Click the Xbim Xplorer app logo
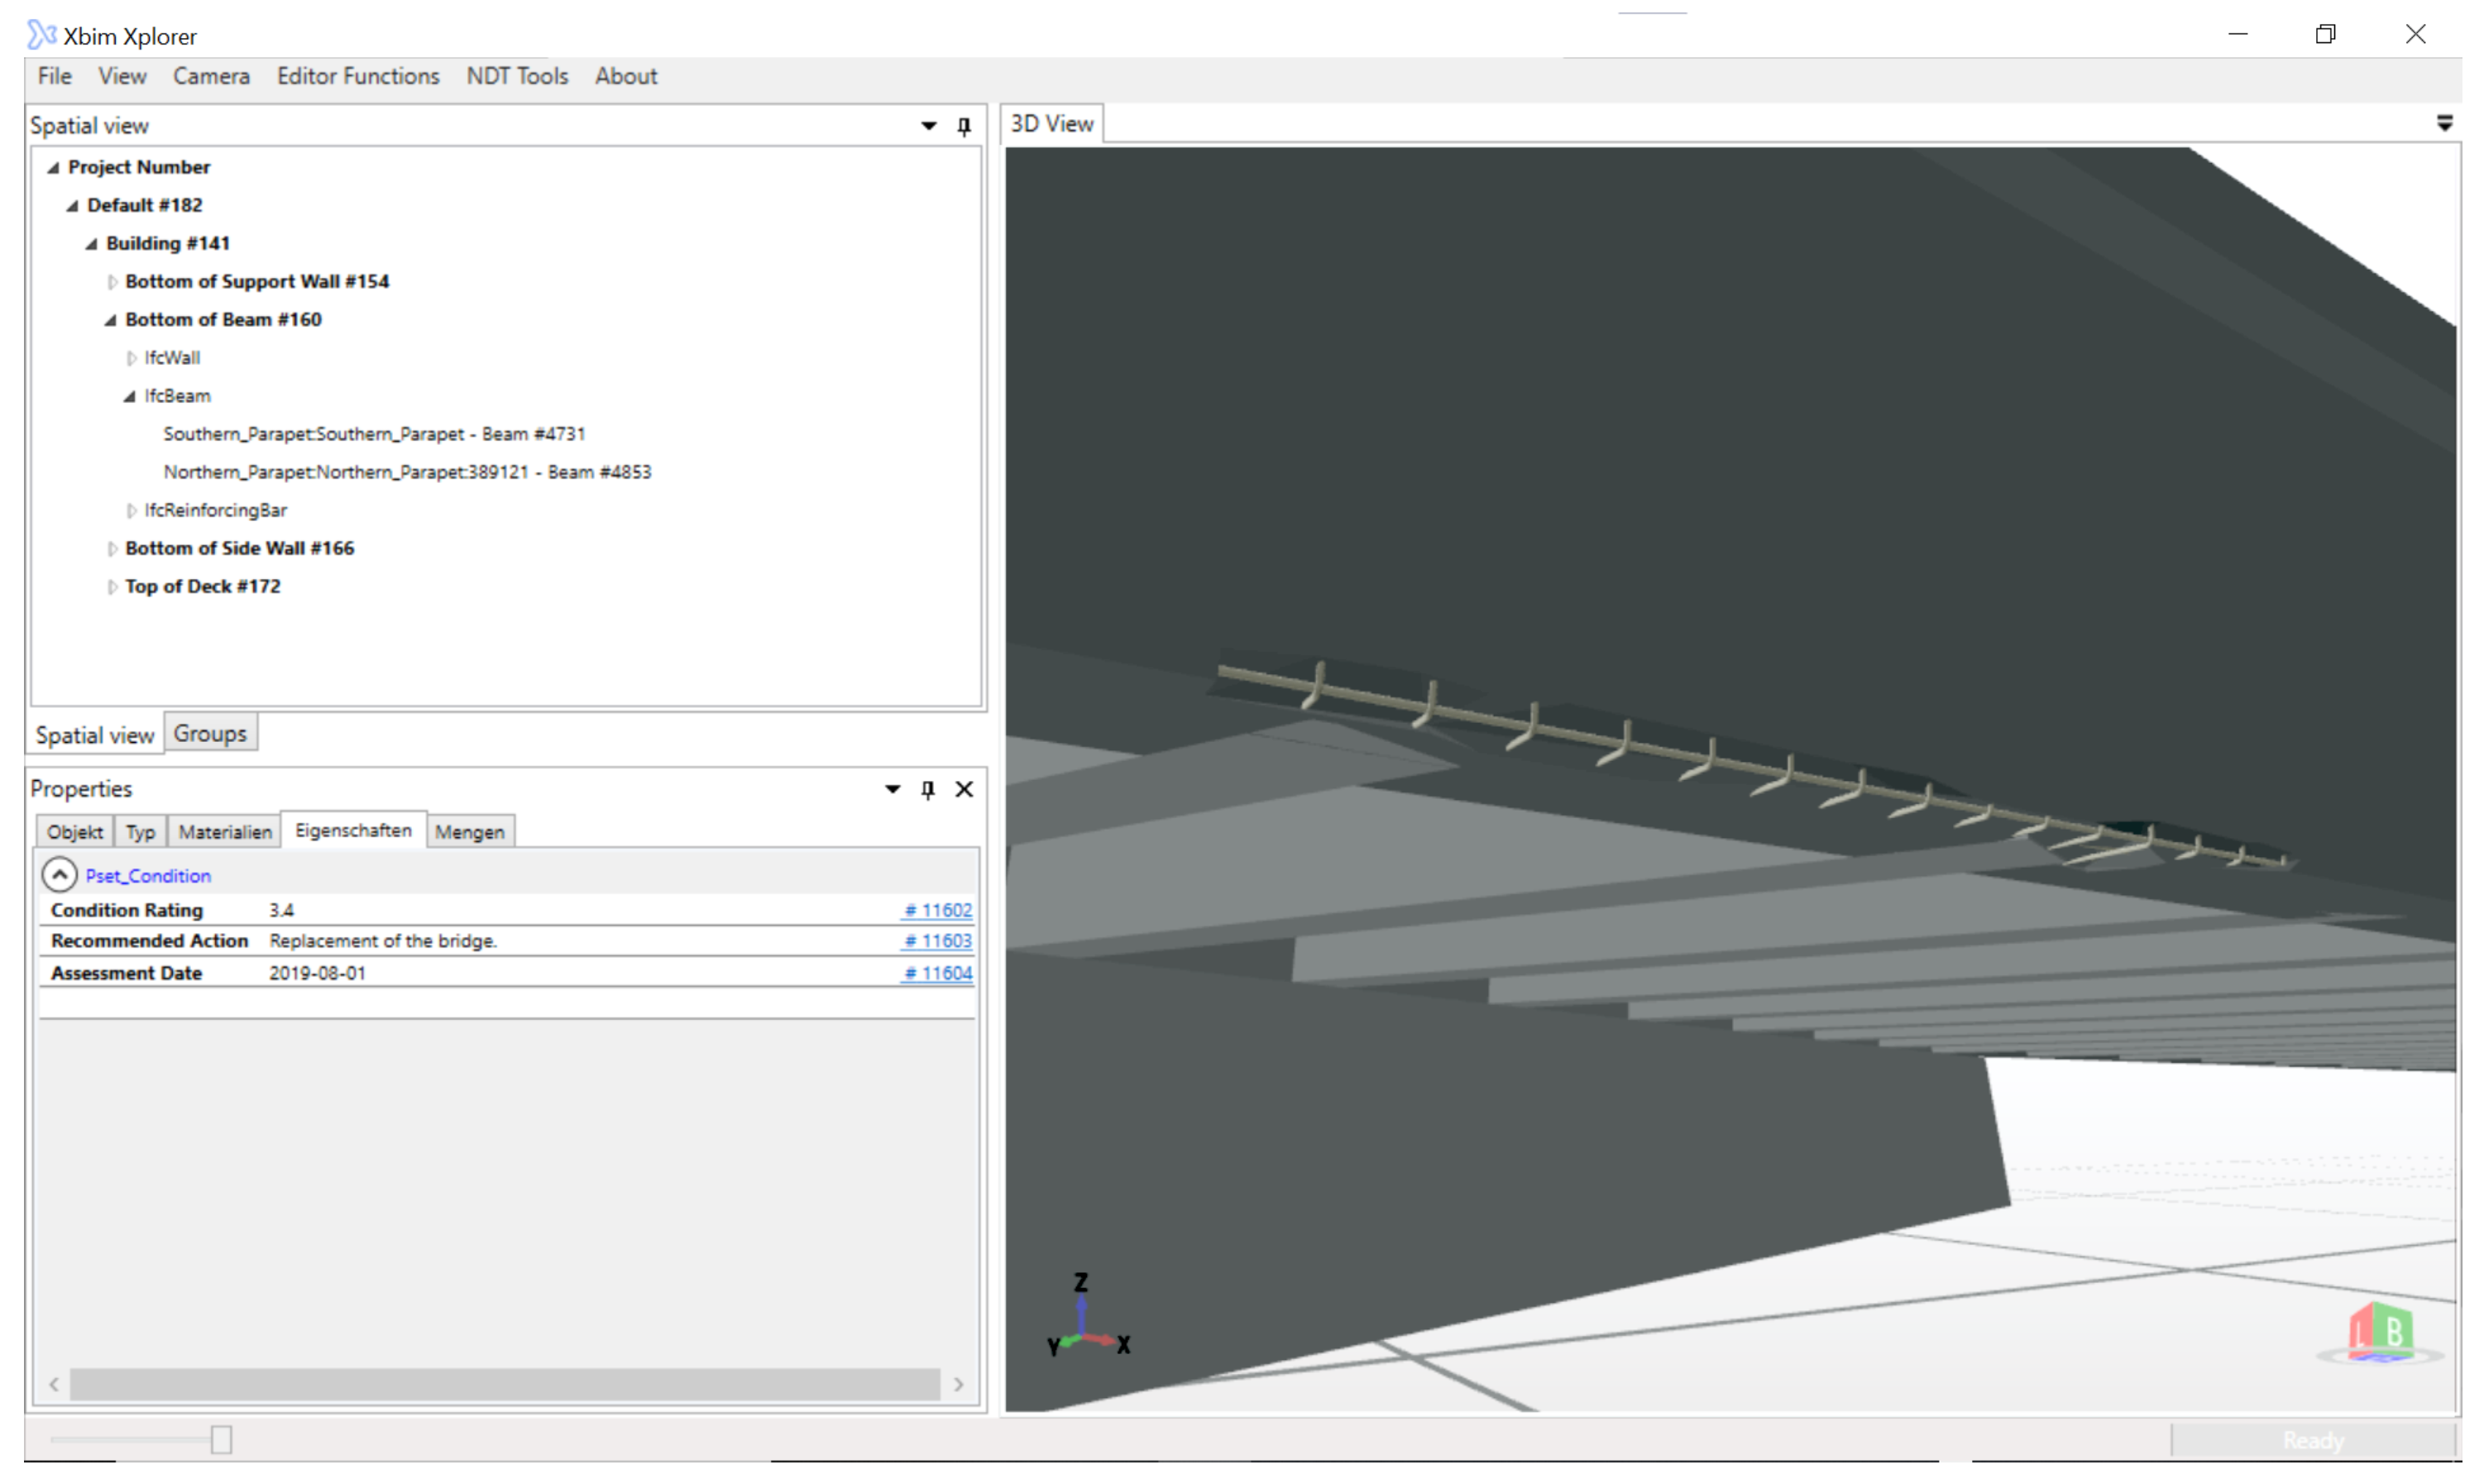2484x1484 pixels. point(41,35)
